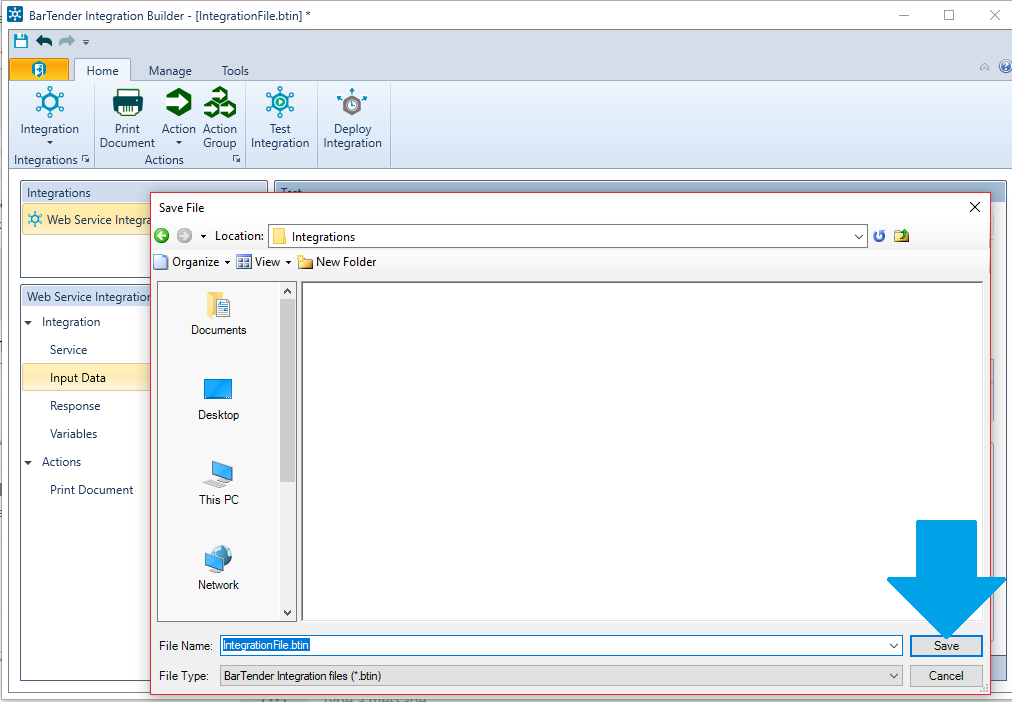Image resolution: width=1012 pixels, height=702 pixels.
Task: Open Network in the places bar
Action: 219,568
